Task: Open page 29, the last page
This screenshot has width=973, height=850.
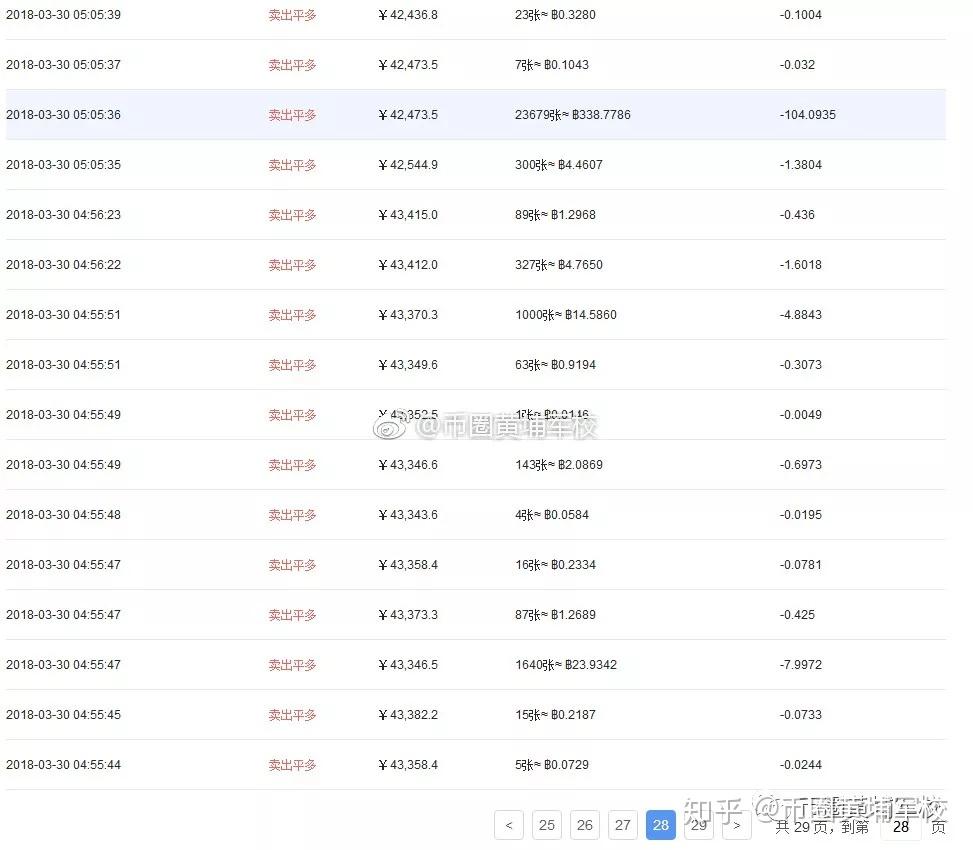Action: click(x=698, y=825)
